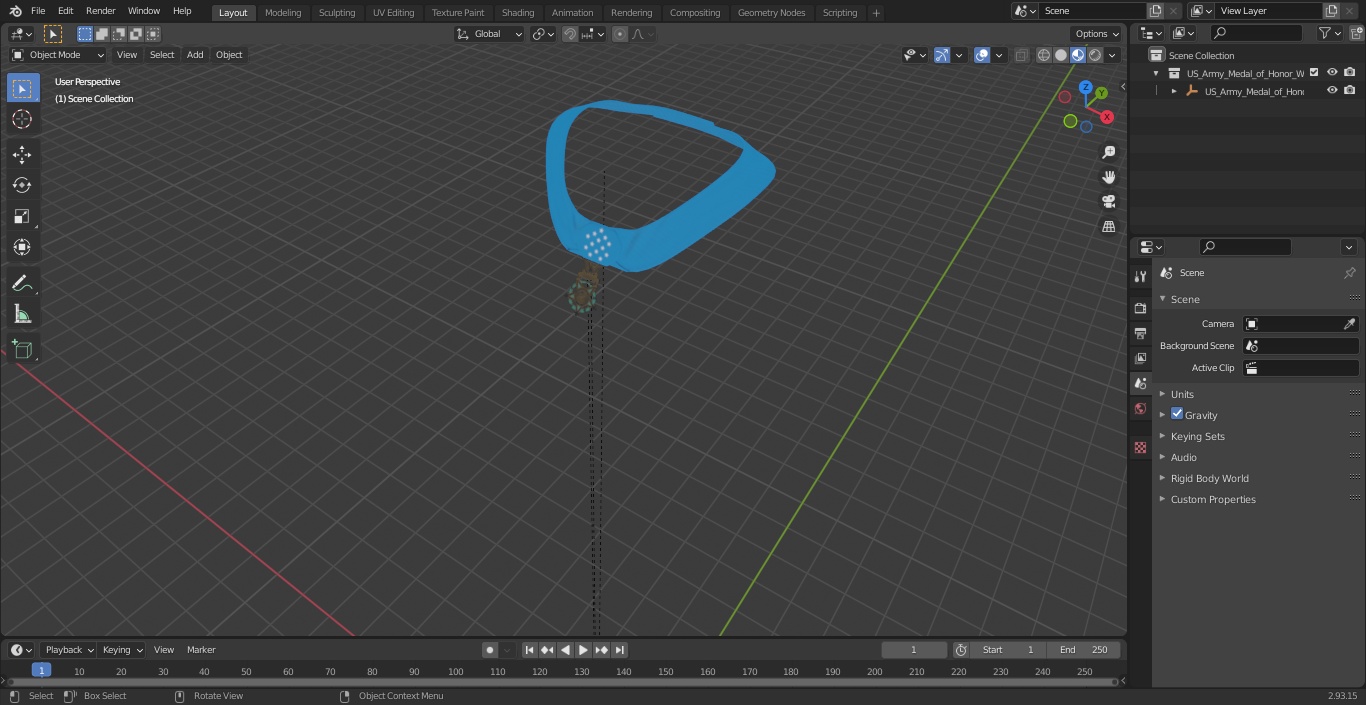Click the zoom magnifier viewport gizmo
The width and height of the screenshot is (1366, 705).
[x=1108, y=152]
